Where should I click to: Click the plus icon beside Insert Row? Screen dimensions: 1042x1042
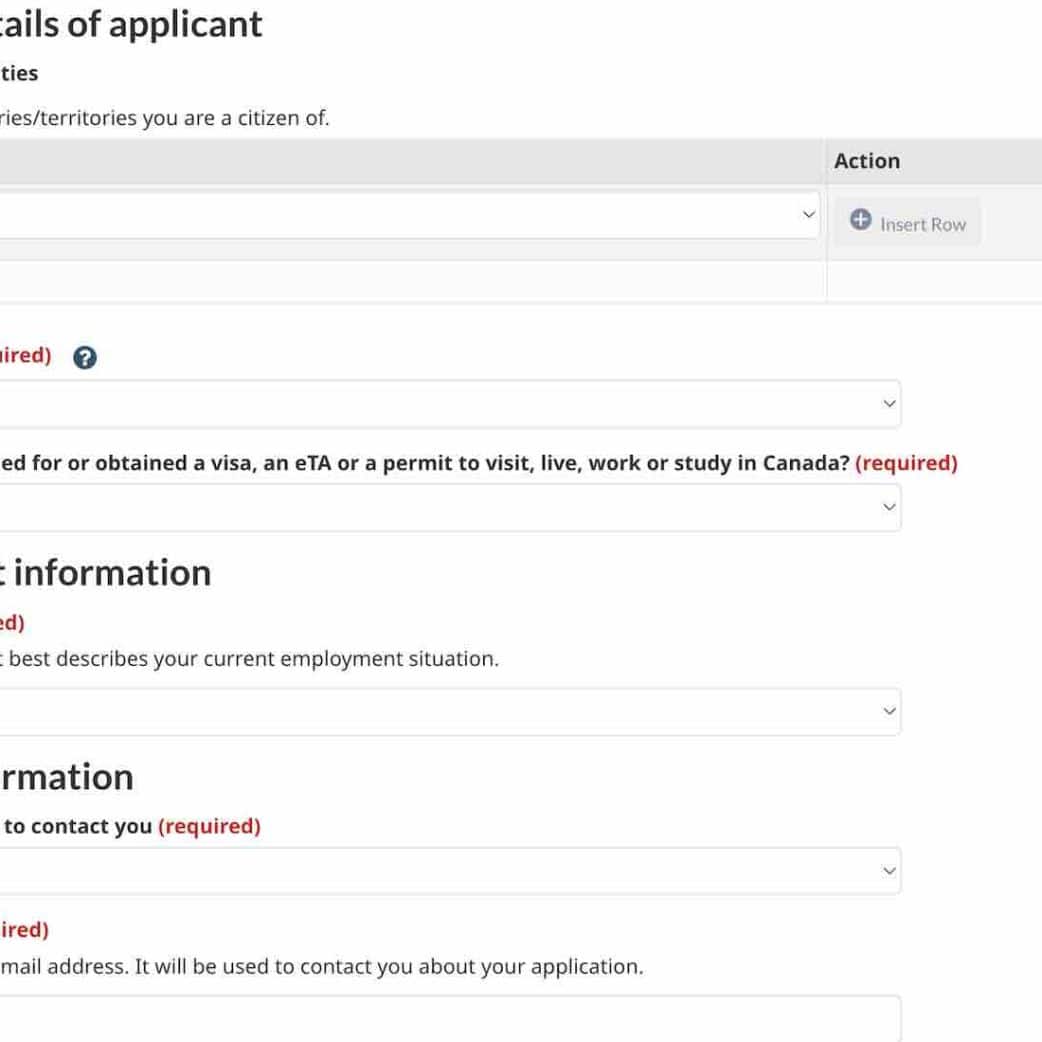[860, 220]
